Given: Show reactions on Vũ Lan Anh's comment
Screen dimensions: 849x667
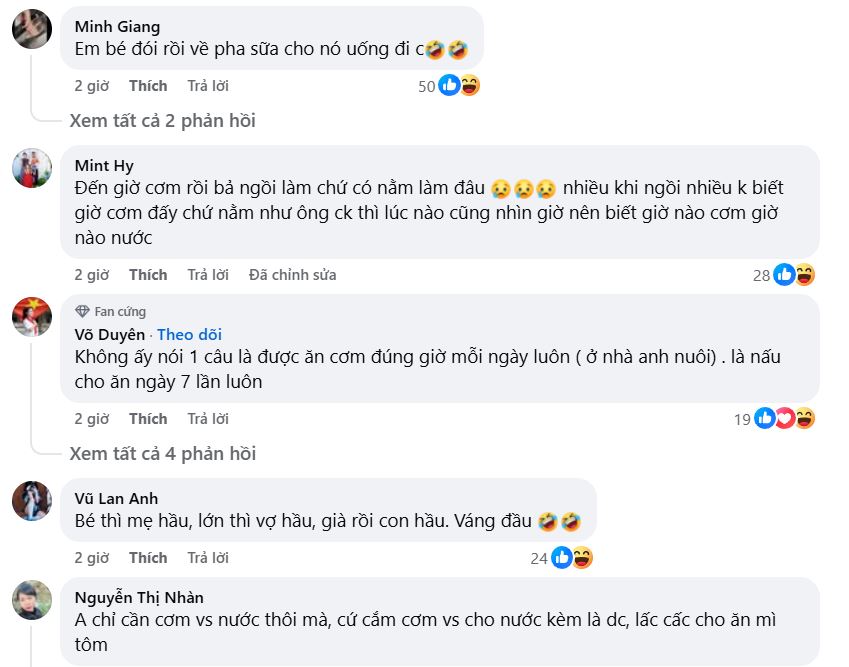Looking at the screenshot, I should (571, 558).
